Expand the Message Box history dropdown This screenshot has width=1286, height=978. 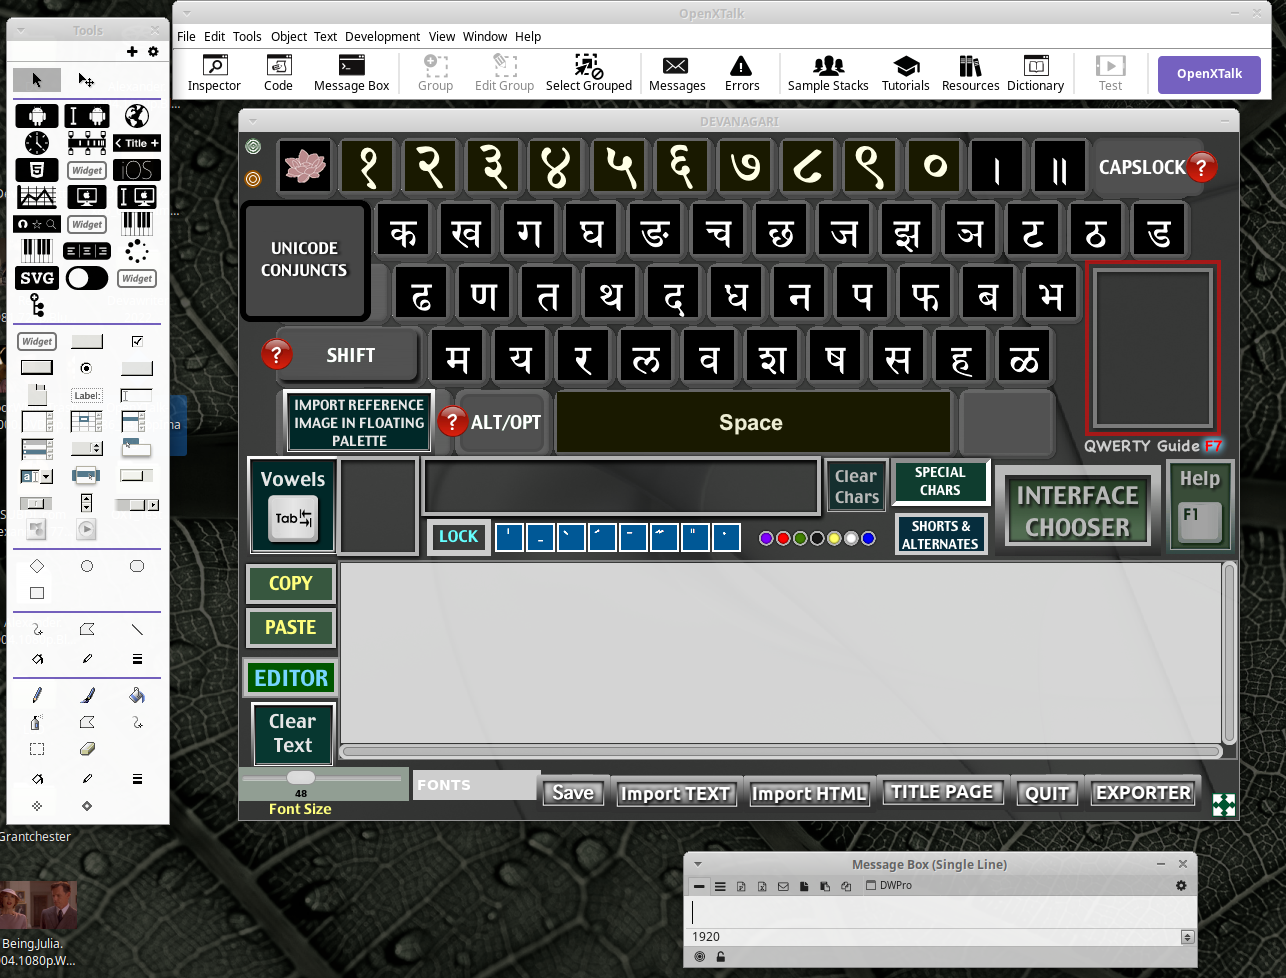tap(1188, 937)
